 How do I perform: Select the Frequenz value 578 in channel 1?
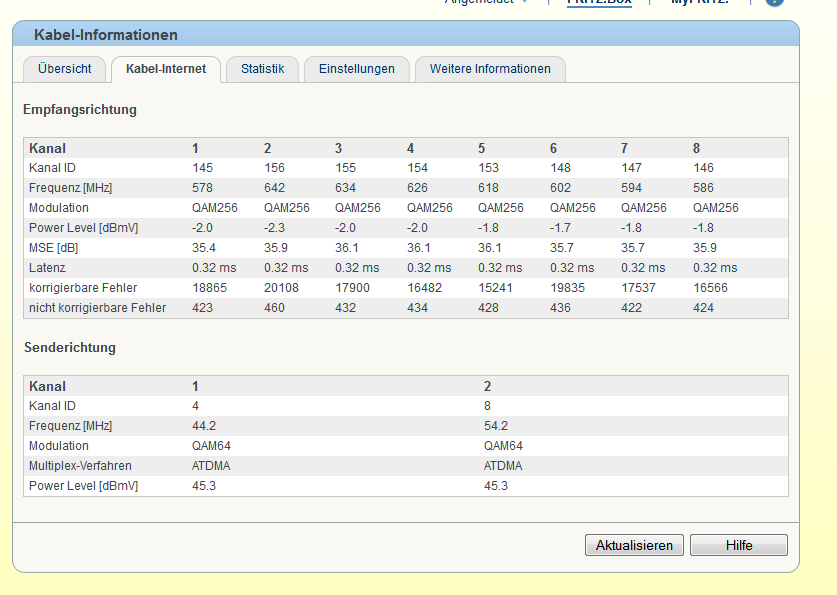click(203, 188)
